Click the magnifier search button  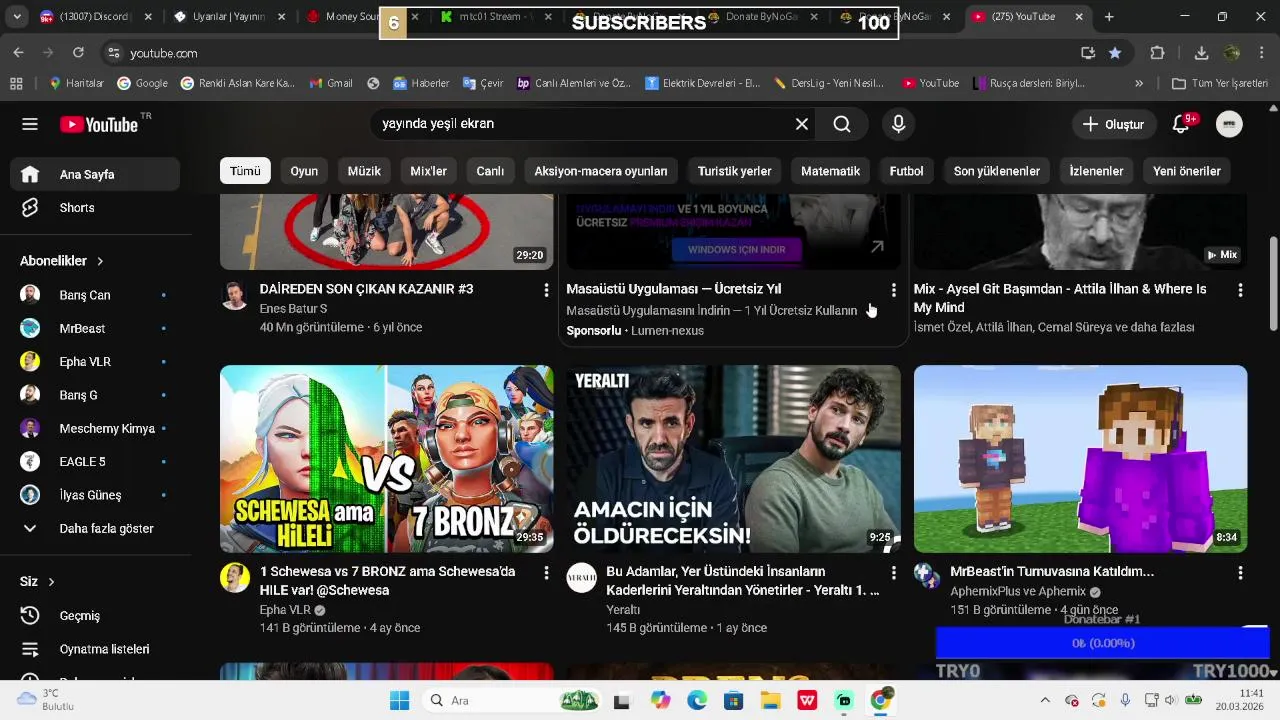842,124
